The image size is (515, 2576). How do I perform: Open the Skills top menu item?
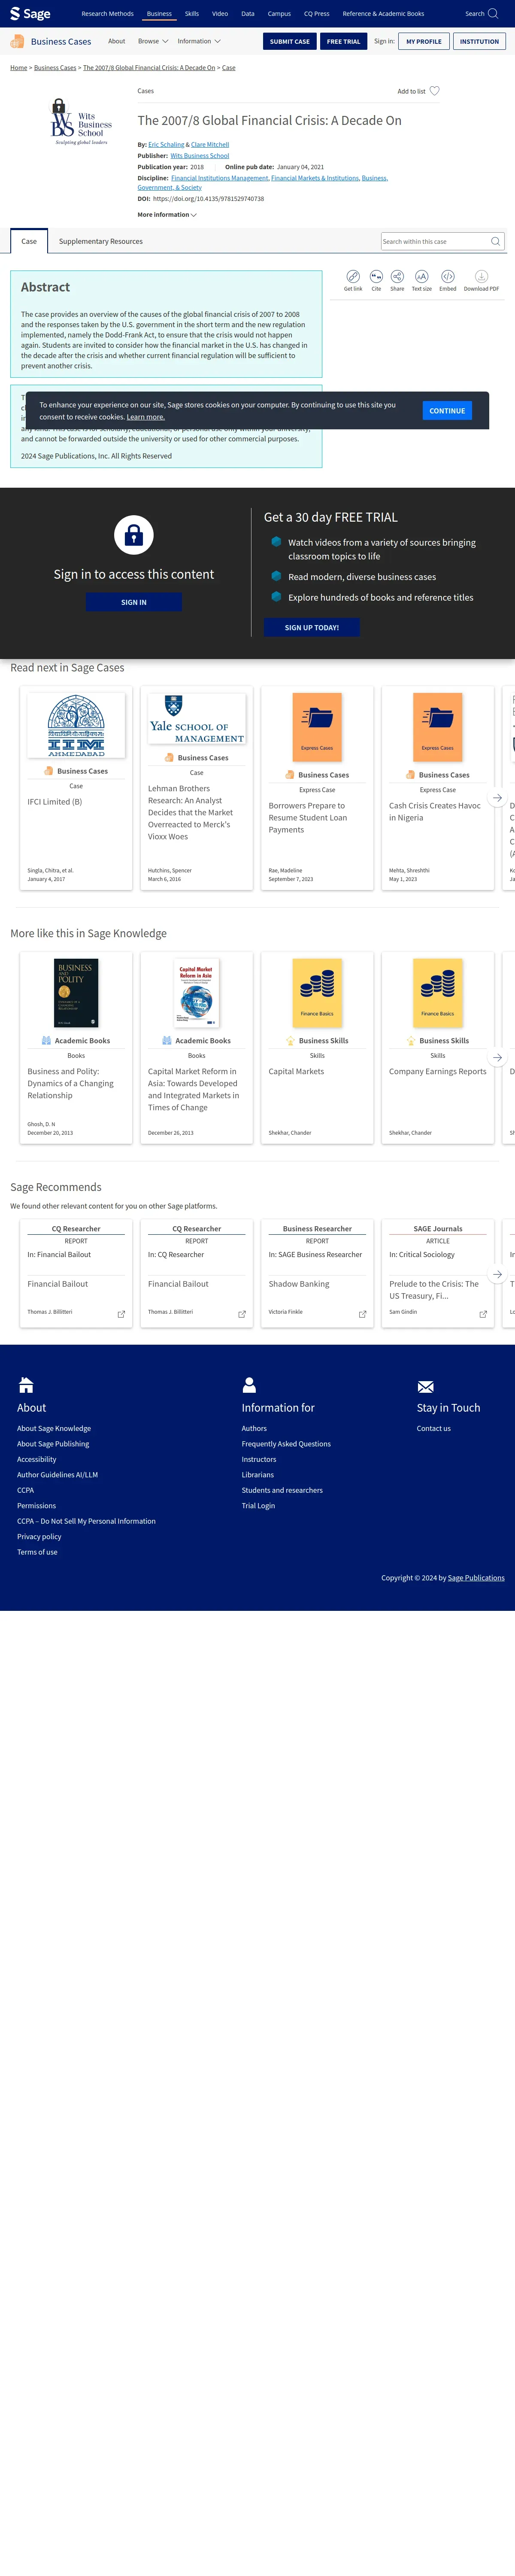192,14
